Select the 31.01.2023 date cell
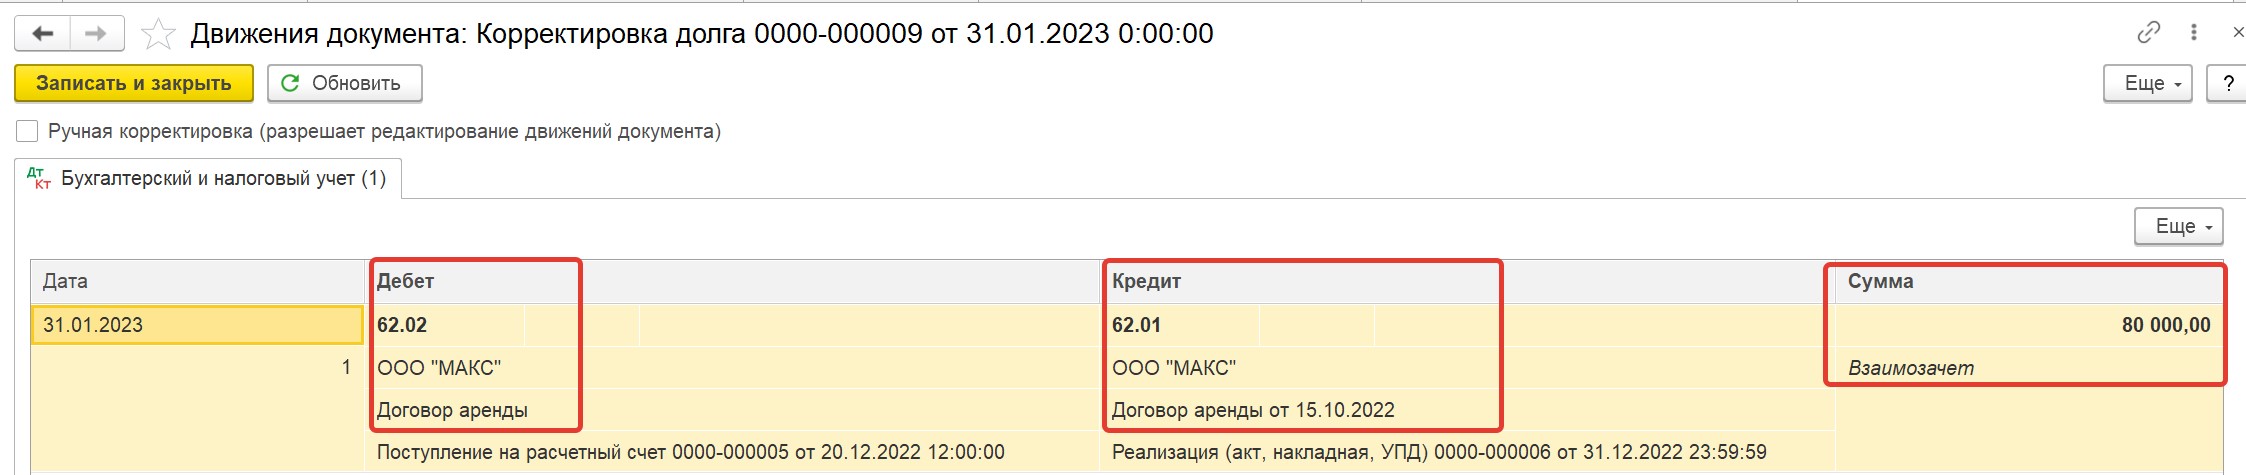The height and width of the screenshot is (475, 2246). pos(198,325)
